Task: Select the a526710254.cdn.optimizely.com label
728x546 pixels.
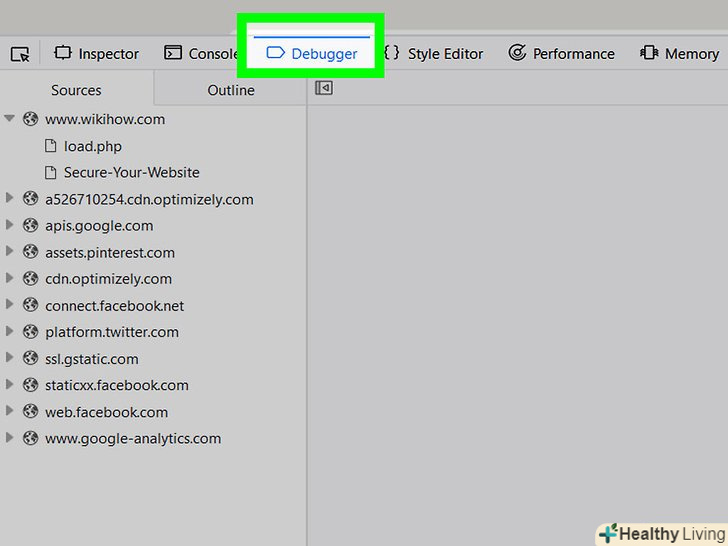Action: click(149, 200)
